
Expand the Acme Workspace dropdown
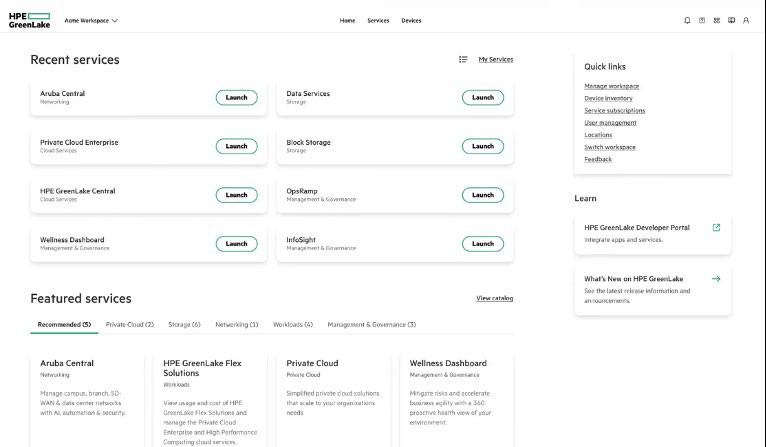[x=91, y=21]
